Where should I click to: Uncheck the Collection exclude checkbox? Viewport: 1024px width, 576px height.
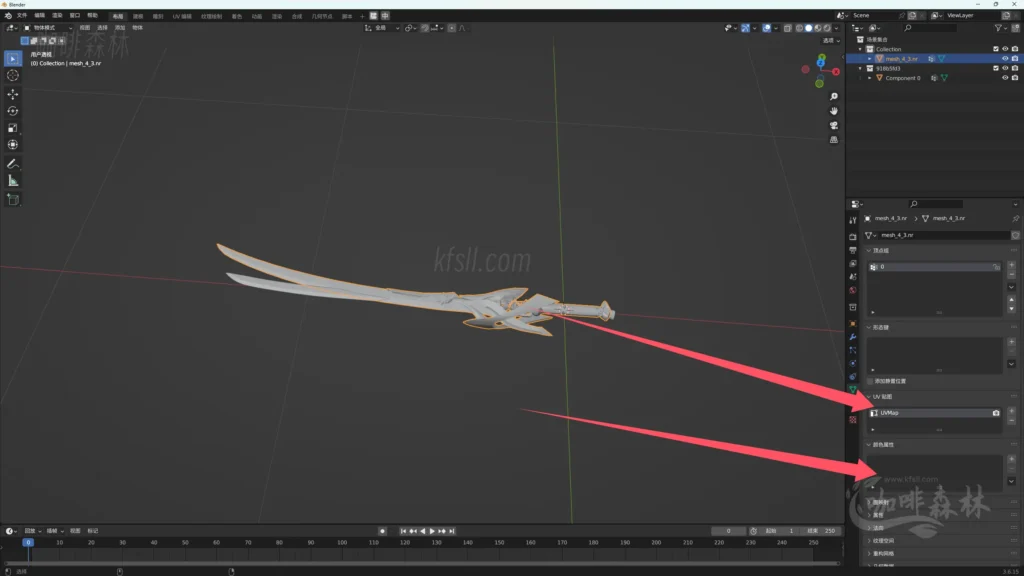(x=995, y=49)
